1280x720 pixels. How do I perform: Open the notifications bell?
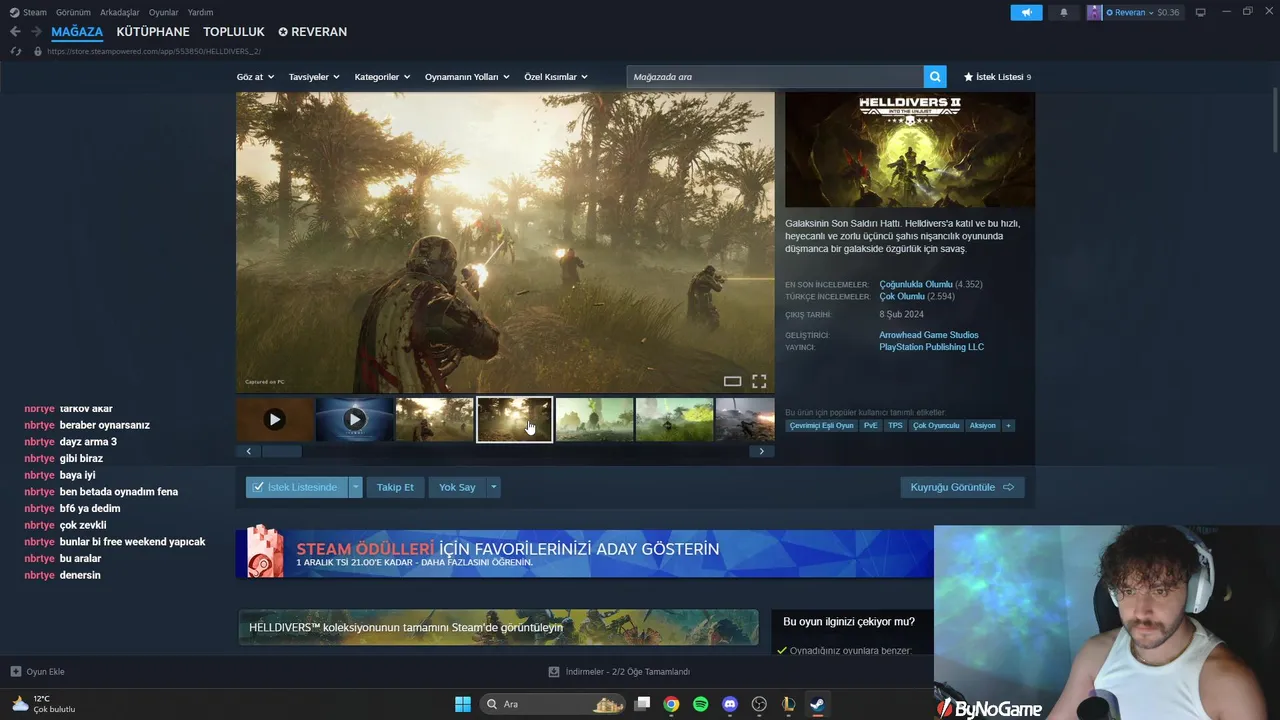1064,12
